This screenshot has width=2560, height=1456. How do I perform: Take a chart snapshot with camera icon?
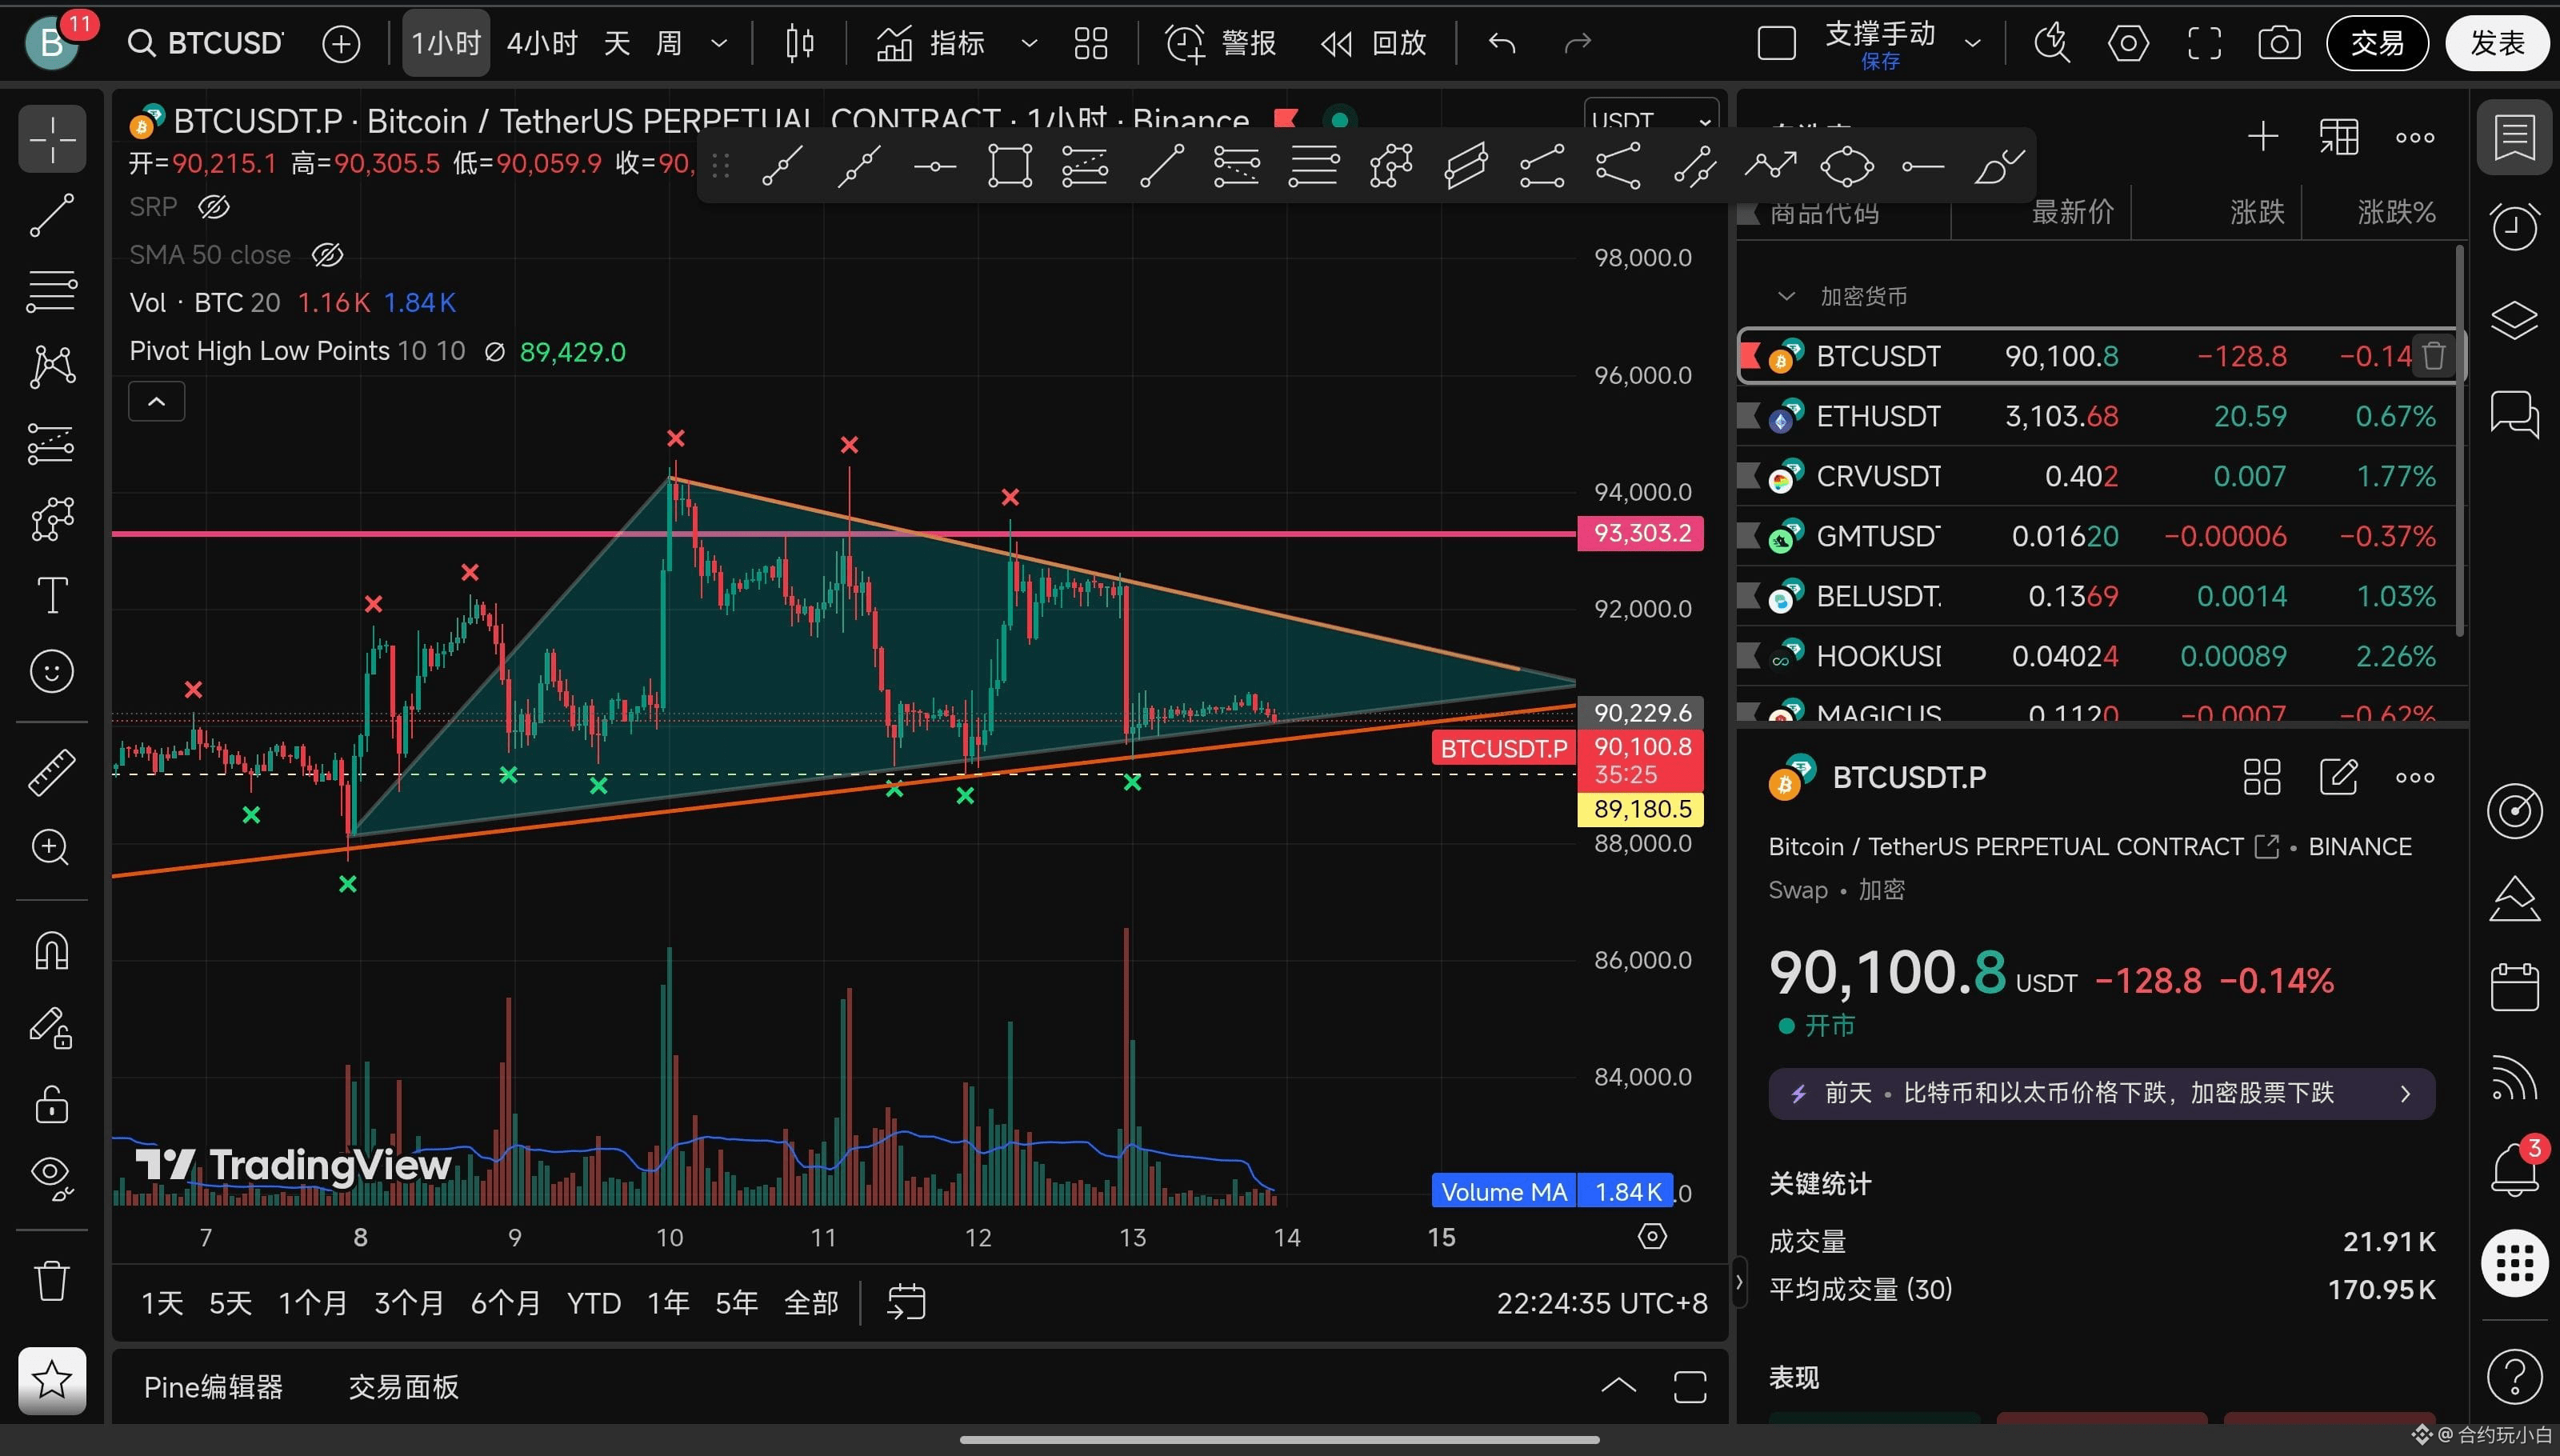click(x=2279, y=43)
